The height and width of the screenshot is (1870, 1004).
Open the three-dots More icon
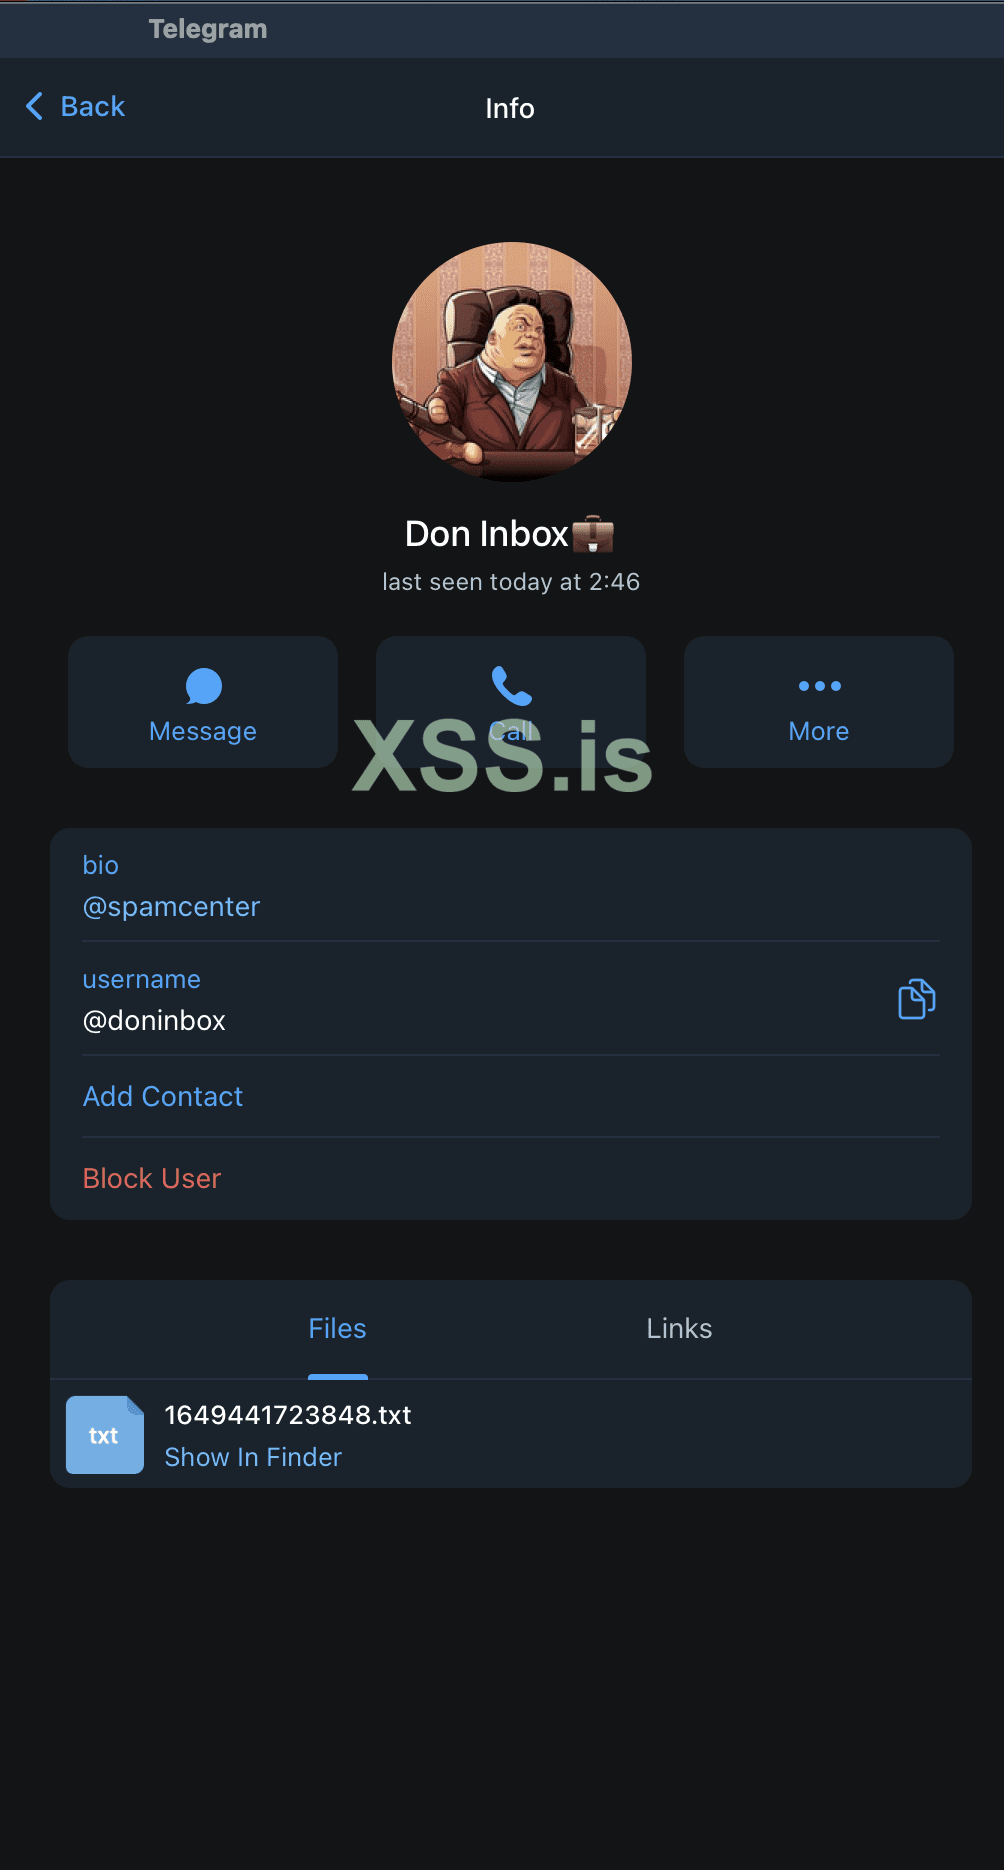(819, 686)
